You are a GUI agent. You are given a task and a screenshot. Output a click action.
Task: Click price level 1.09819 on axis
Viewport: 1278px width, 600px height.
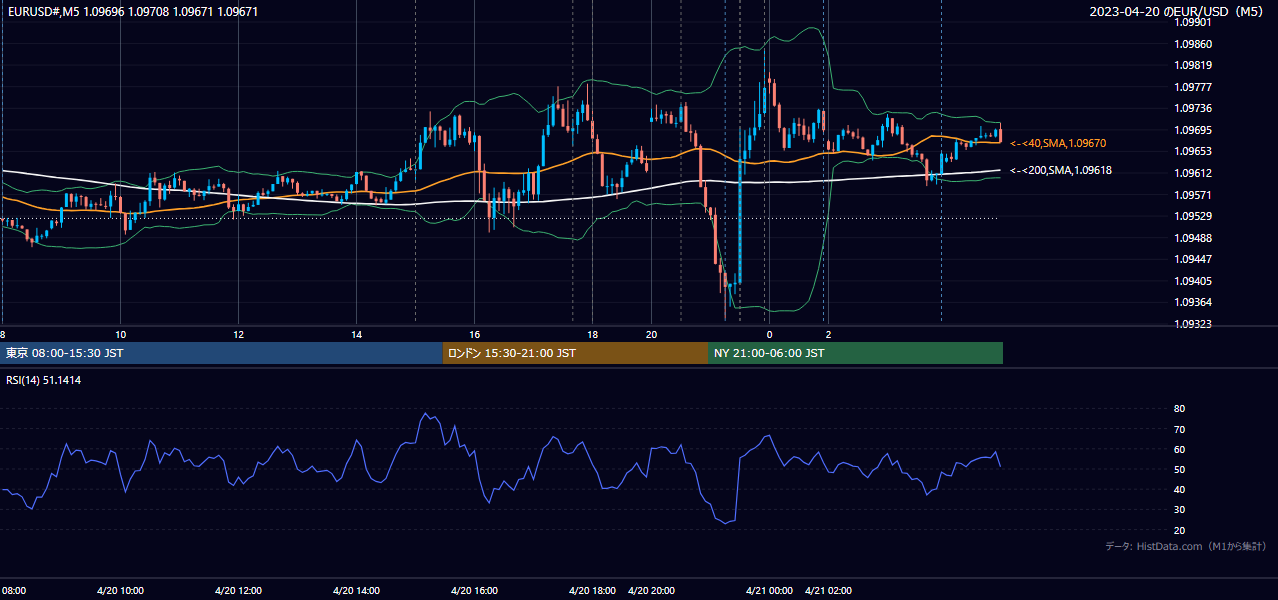tap(1193, 66)
